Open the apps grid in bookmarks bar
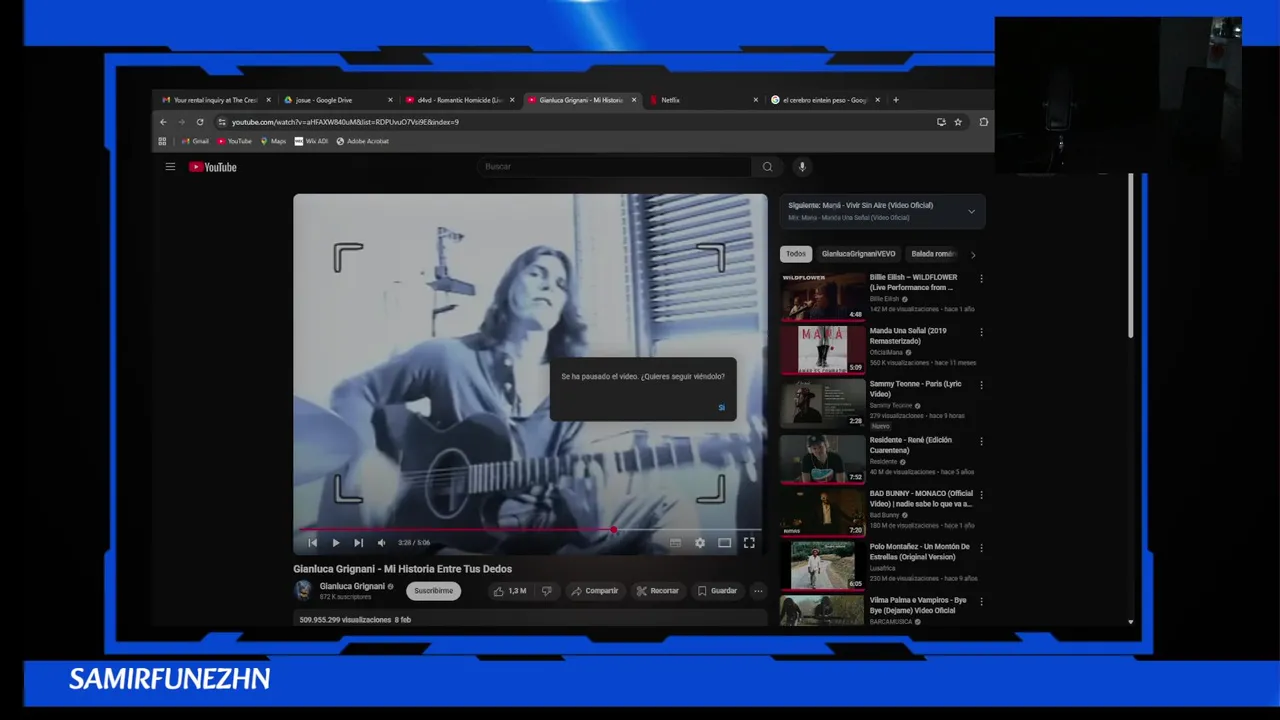Viewport: 1280px width, 720px height. (163, 141)
